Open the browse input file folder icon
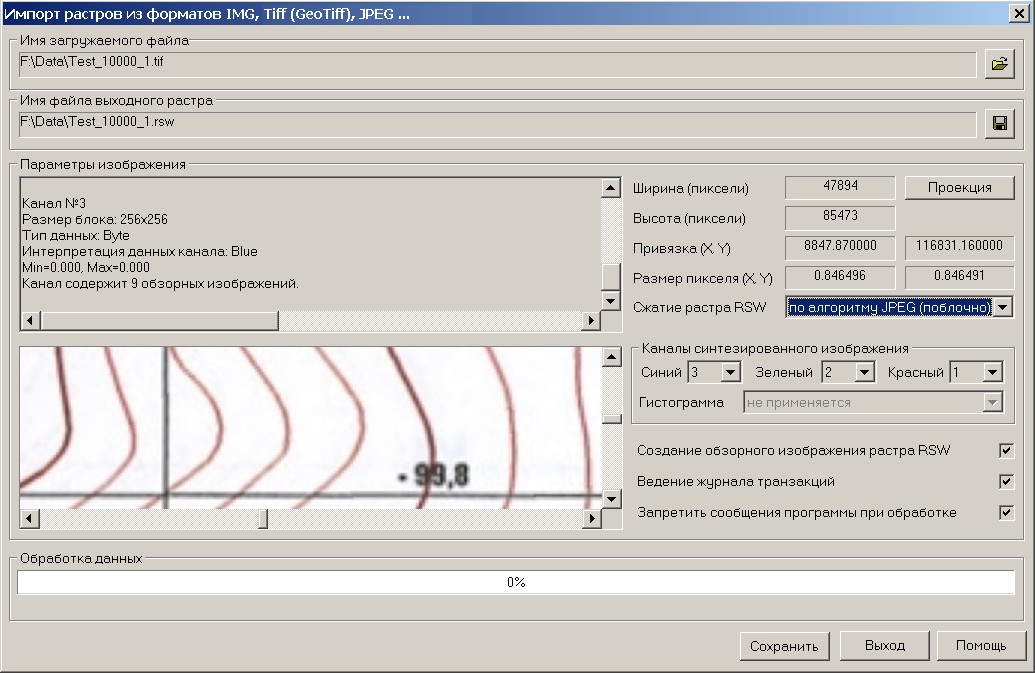 (998, 64)
